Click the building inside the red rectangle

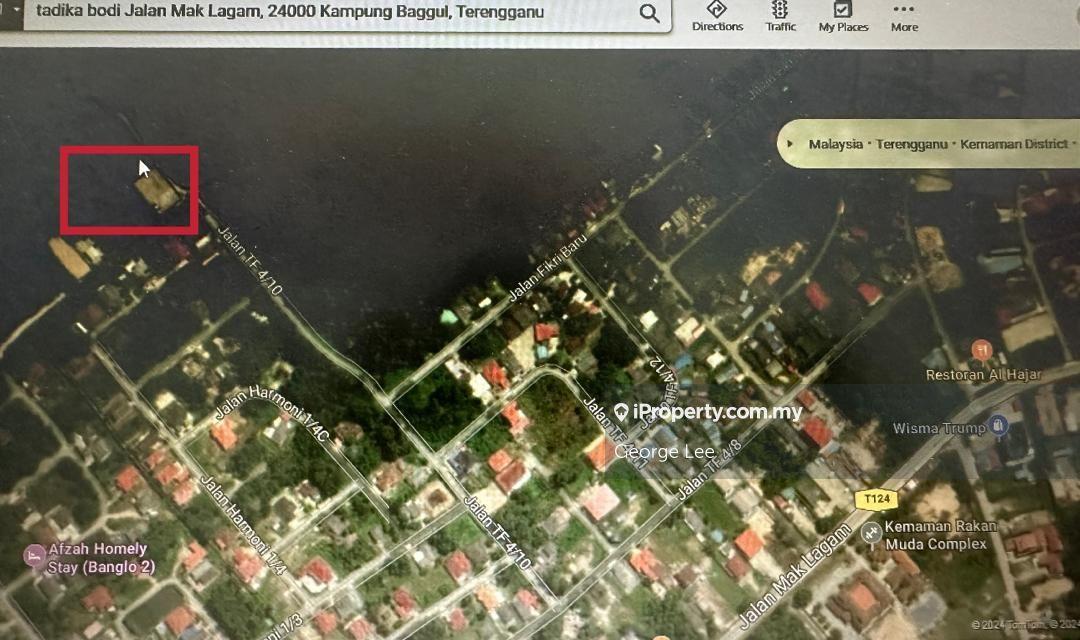158,189
